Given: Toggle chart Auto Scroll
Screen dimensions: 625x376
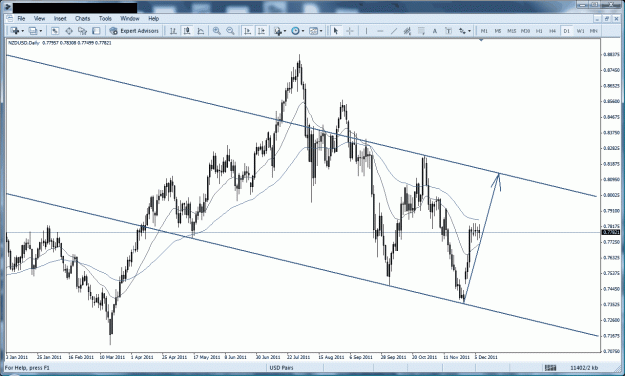Looking at the screenshot, I should [248, 31].
